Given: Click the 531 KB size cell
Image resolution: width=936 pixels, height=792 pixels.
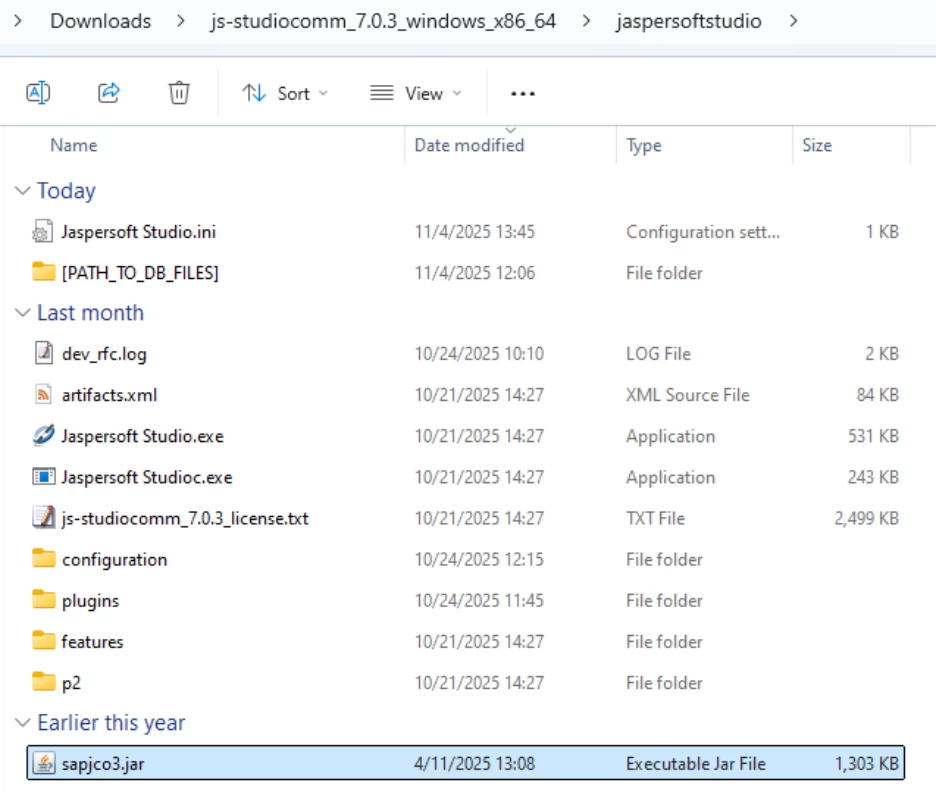Looking at the screenshot, I should [x=873, y=436].
